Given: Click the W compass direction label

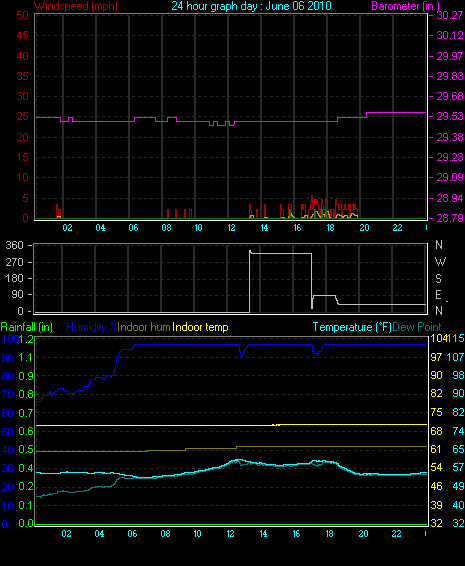Looking at the screenshot, I should coord(440,261).
